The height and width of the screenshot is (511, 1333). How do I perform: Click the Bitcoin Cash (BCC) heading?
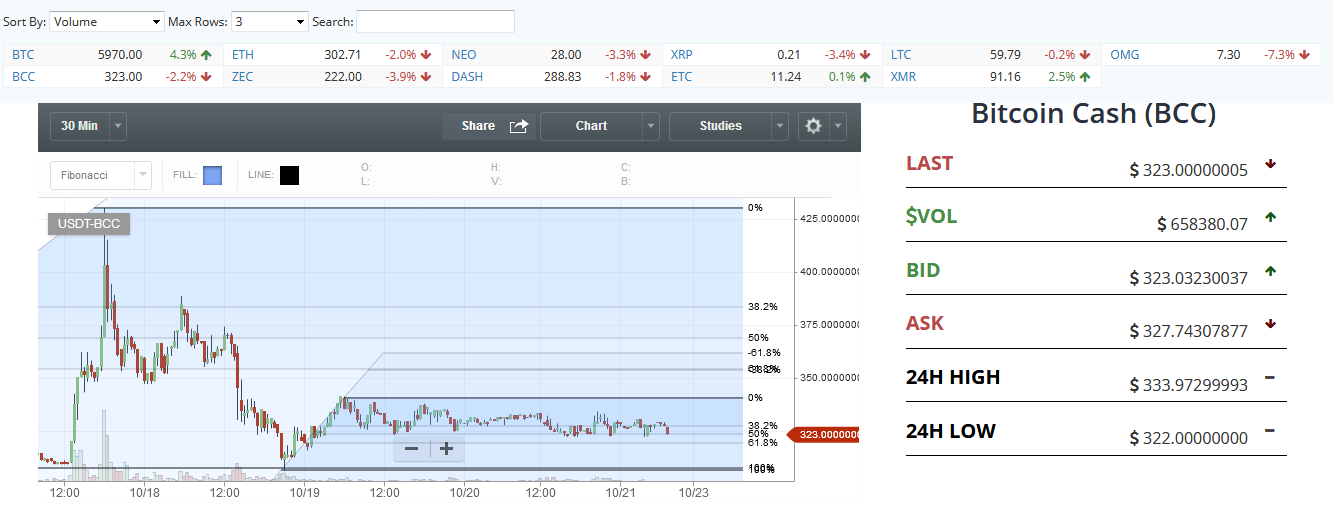1094,113
